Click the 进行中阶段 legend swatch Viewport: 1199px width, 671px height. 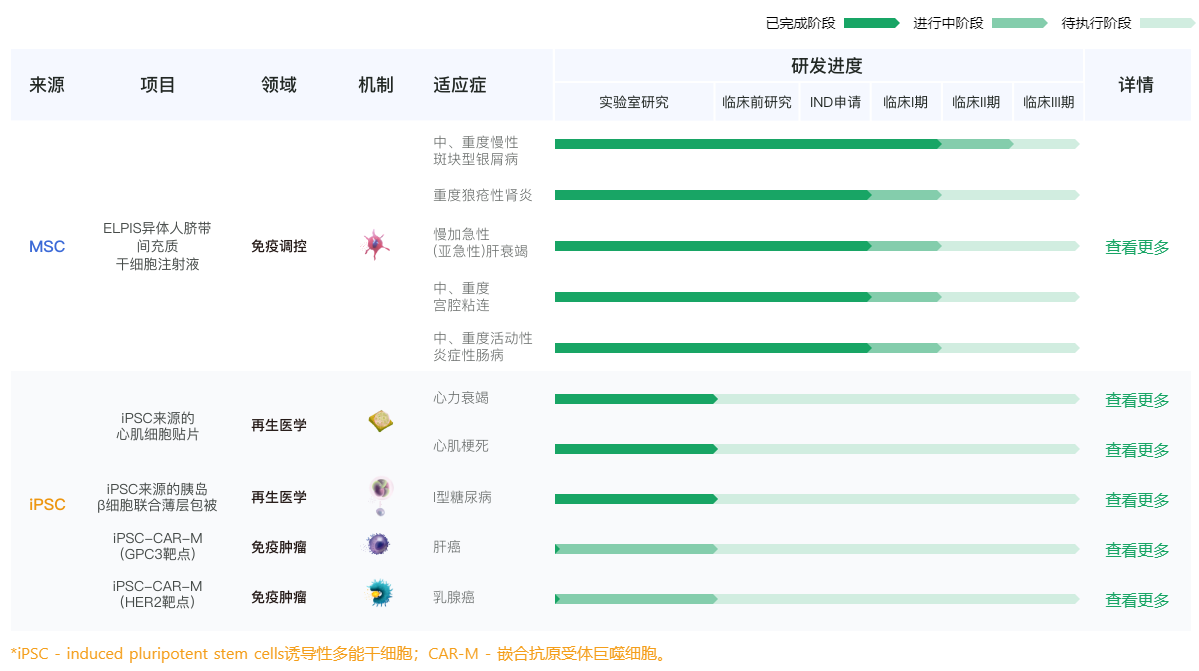1019,23
